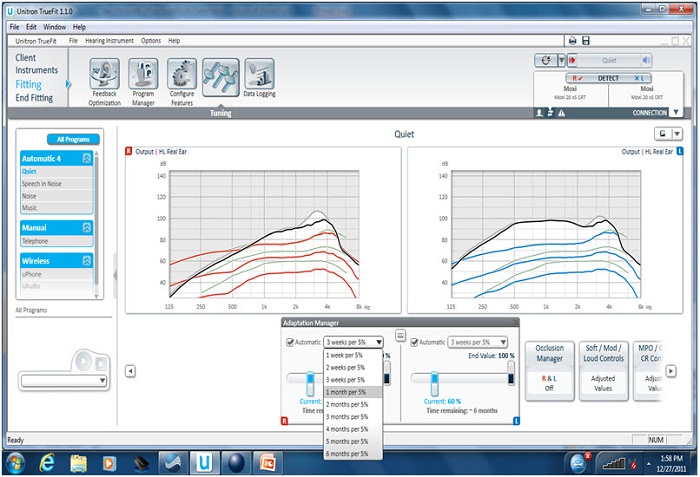Viewport: 700px width, 477px height.
Task: Click the print icon in the toolbar
Action: click(571, 40)
